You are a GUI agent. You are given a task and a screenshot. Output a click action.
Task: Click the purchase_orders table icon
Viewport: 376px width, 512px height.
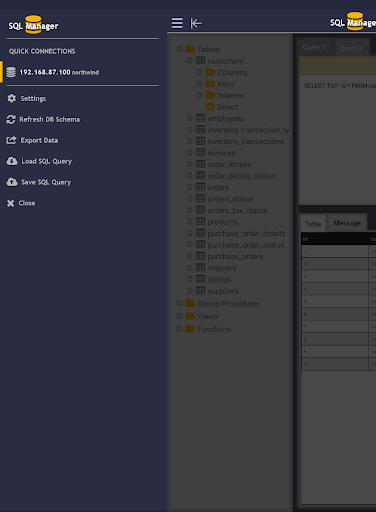pos(200,256)
